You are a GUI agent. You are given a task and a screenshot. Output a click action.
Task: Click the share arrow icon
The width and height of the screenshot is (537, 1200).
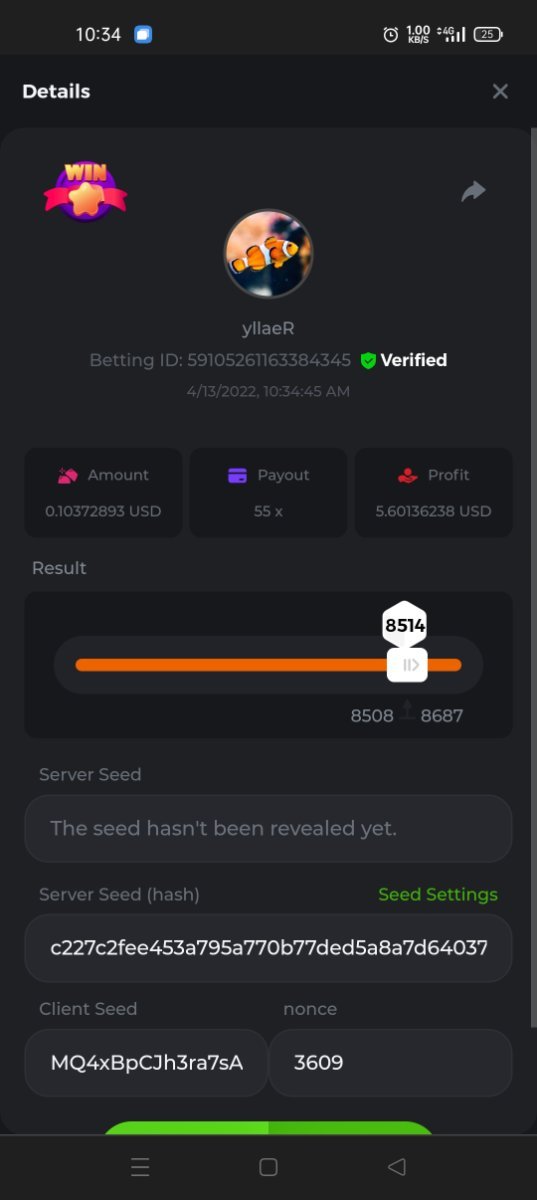(473, 191)
